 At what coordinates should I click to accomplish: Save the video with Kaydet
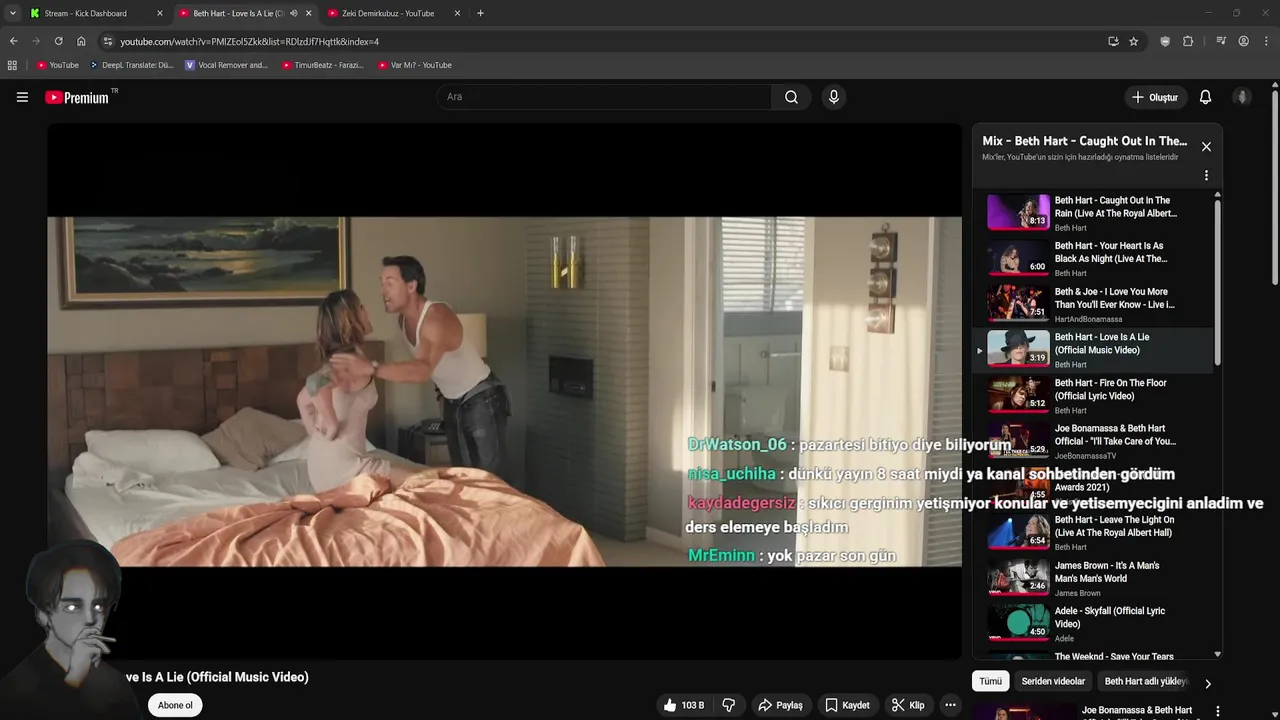847,705
